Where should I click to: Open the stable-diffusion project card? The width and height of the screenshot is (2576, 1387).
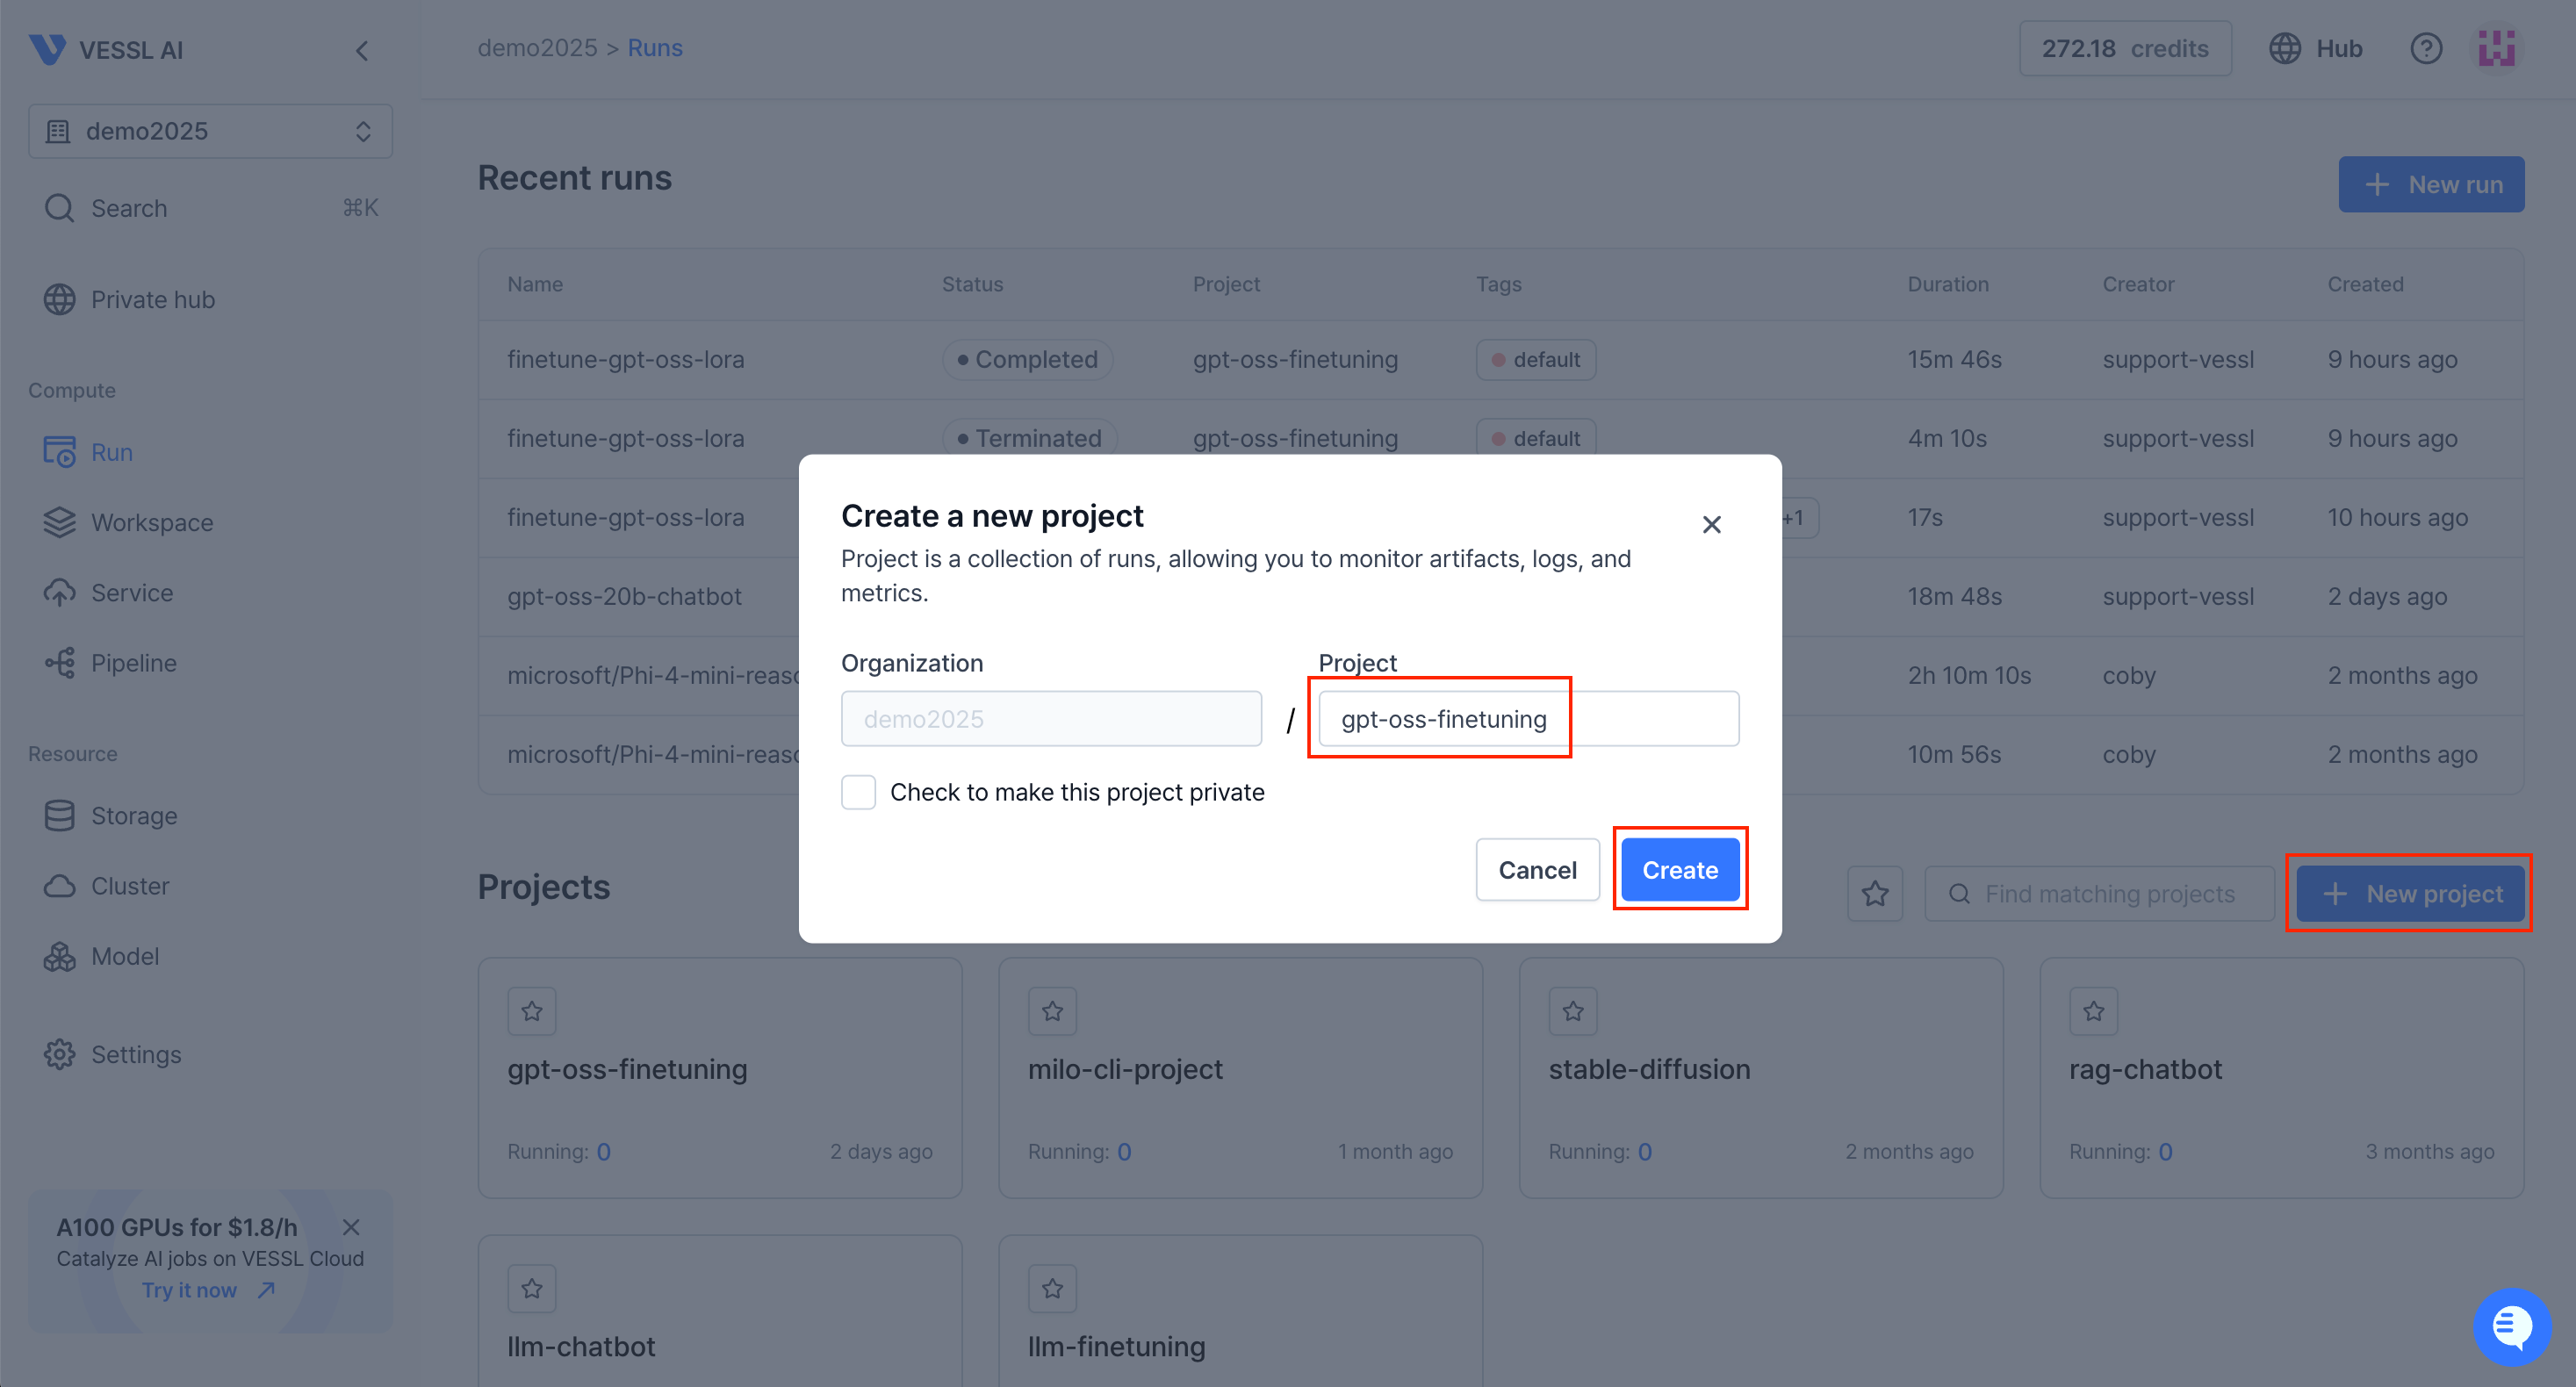coord(1761,1078)
